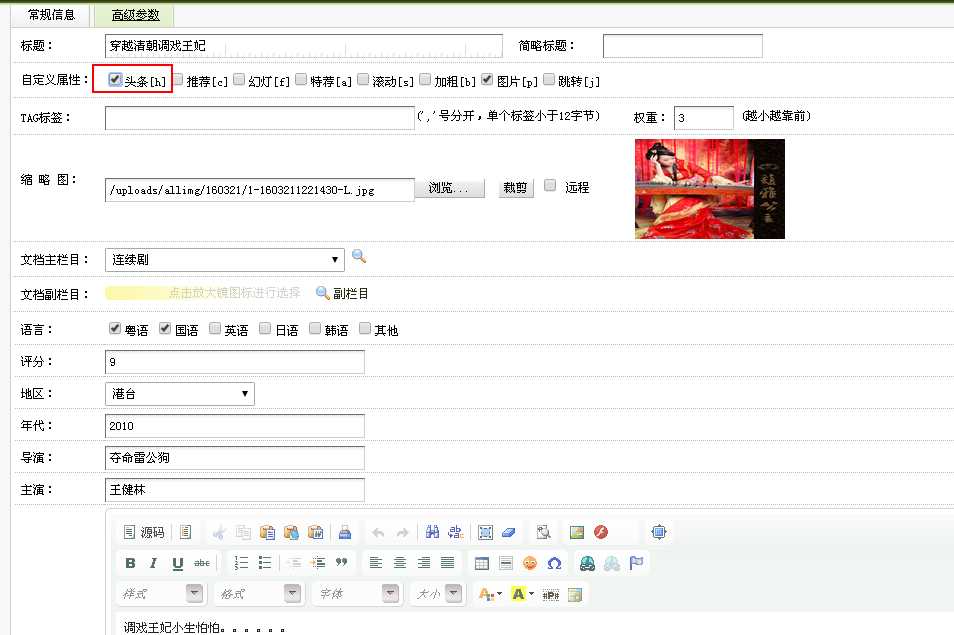Check the 幻灯[f] attribute checkbox
This screenshot has height=635, width=954.
[x=239, y=79]
